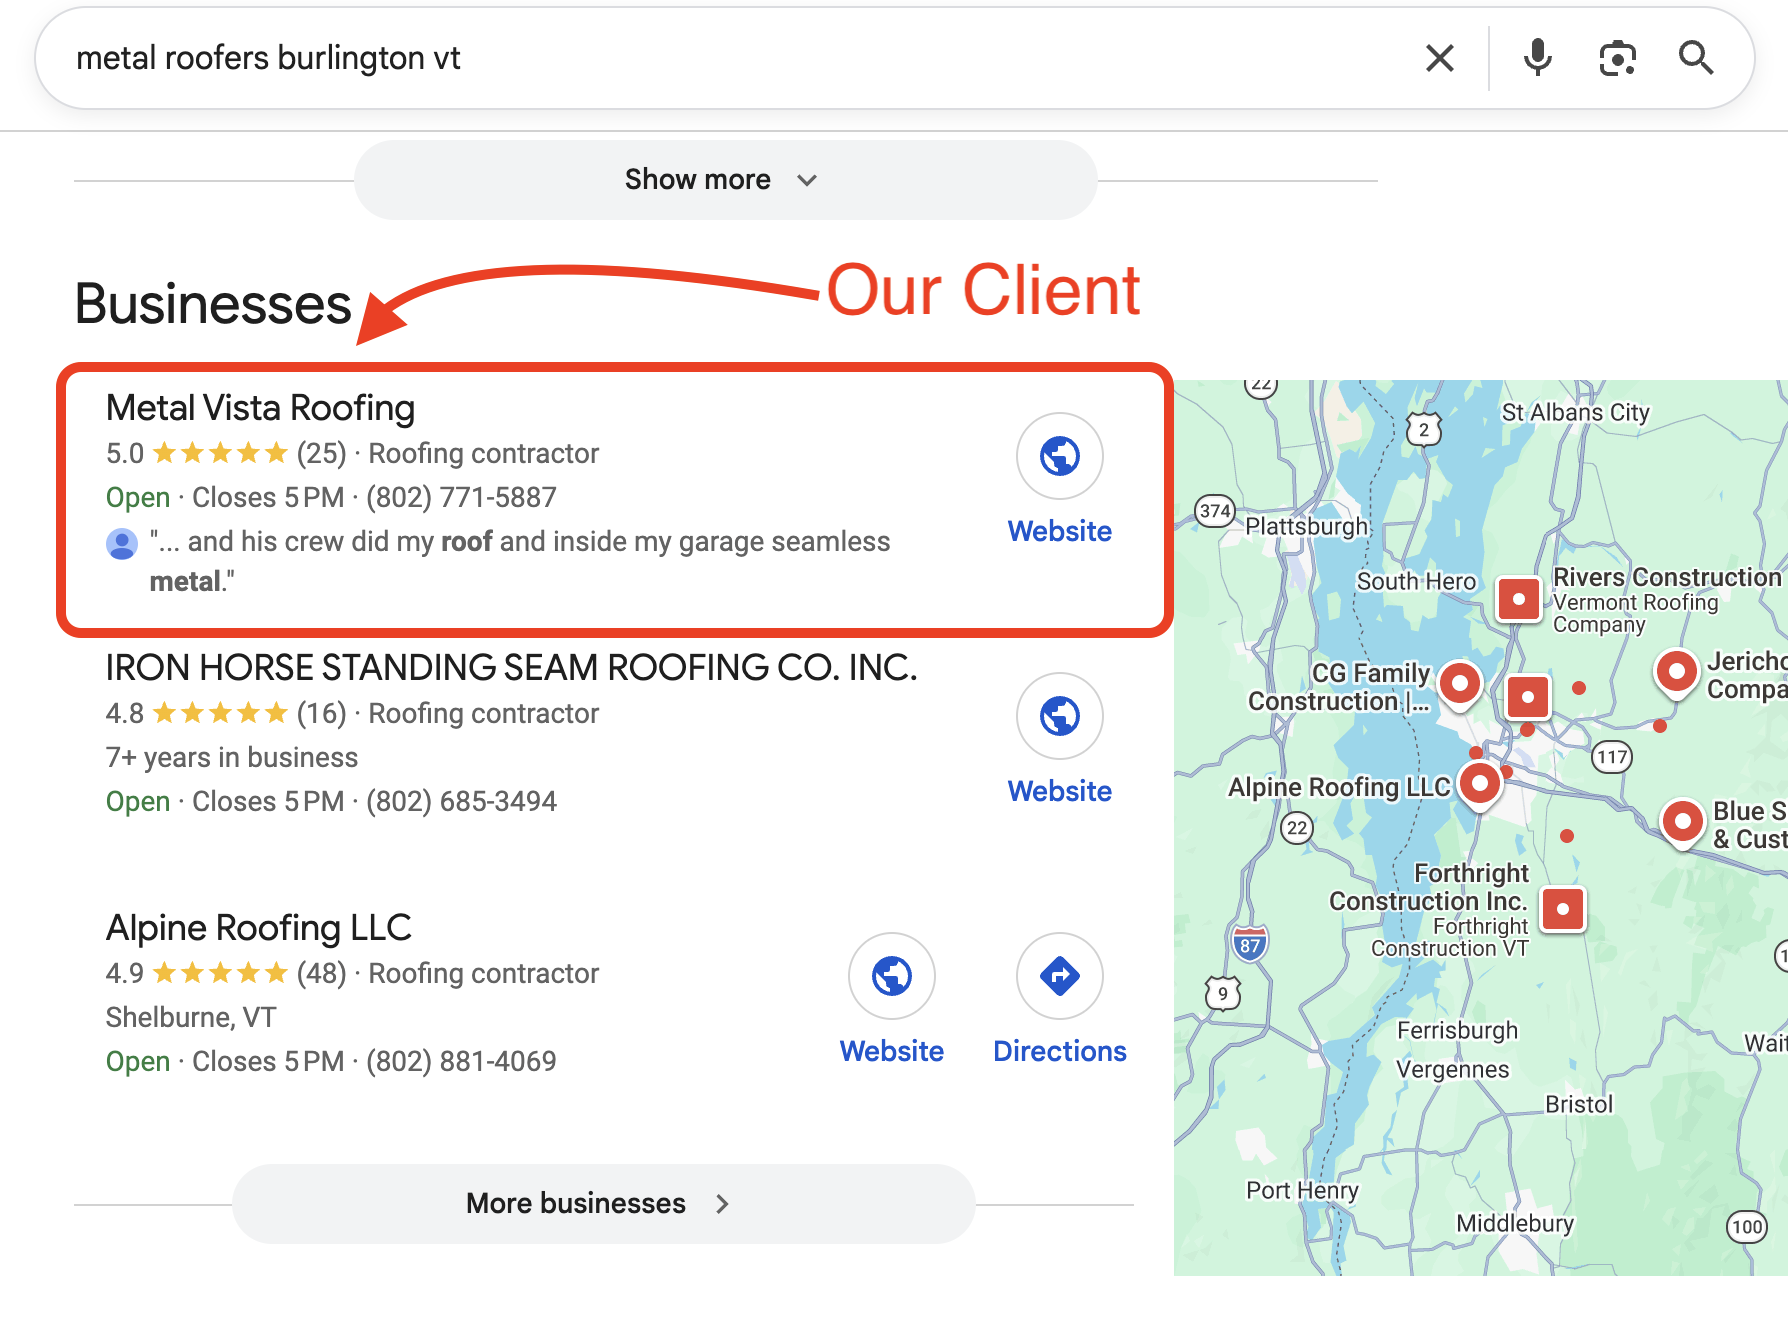Viewport: 1788px width, 1340px height.
Task: Click the 'Bristol' map label
Action: [1579, 1104]
